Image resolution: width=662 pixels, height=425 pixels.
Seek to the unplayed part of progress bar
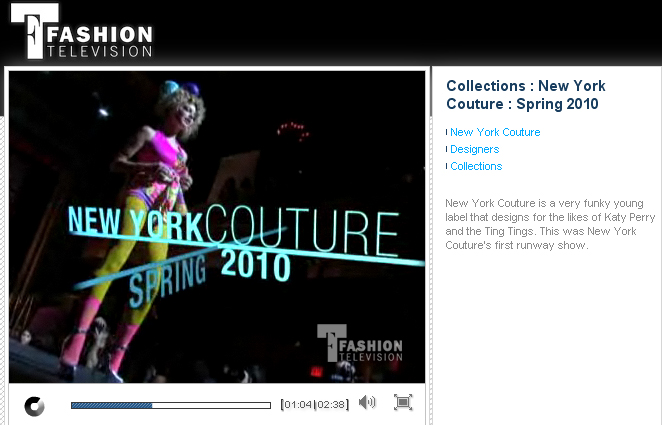point(212,405)
